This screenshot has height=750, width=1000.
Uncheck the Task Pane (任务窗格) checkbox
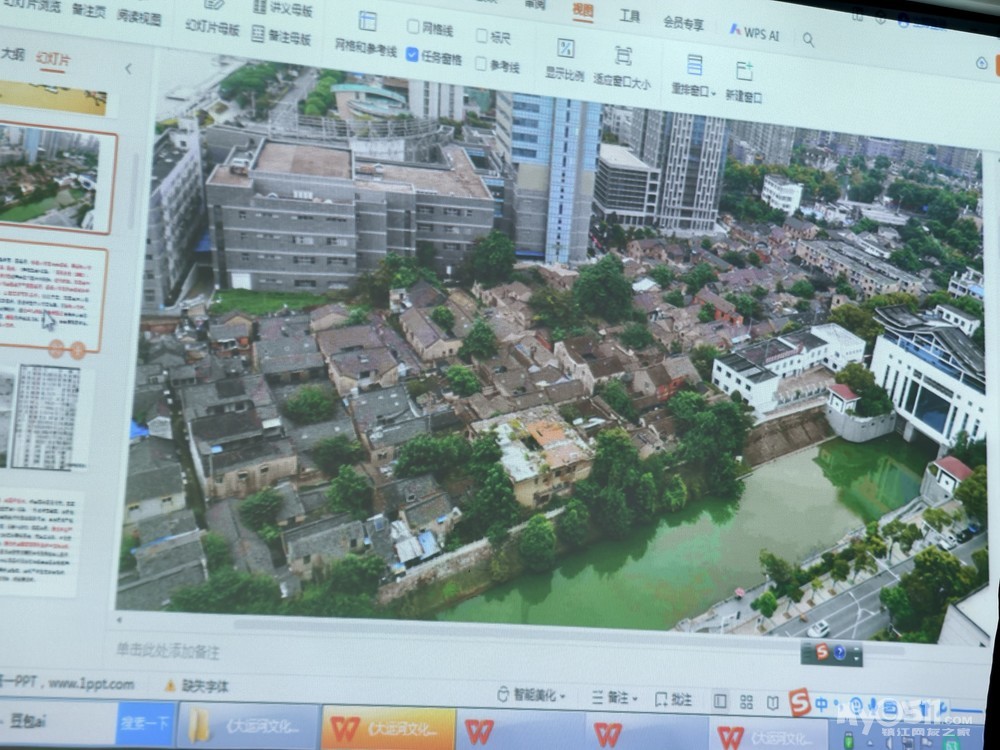click(412, 55)
